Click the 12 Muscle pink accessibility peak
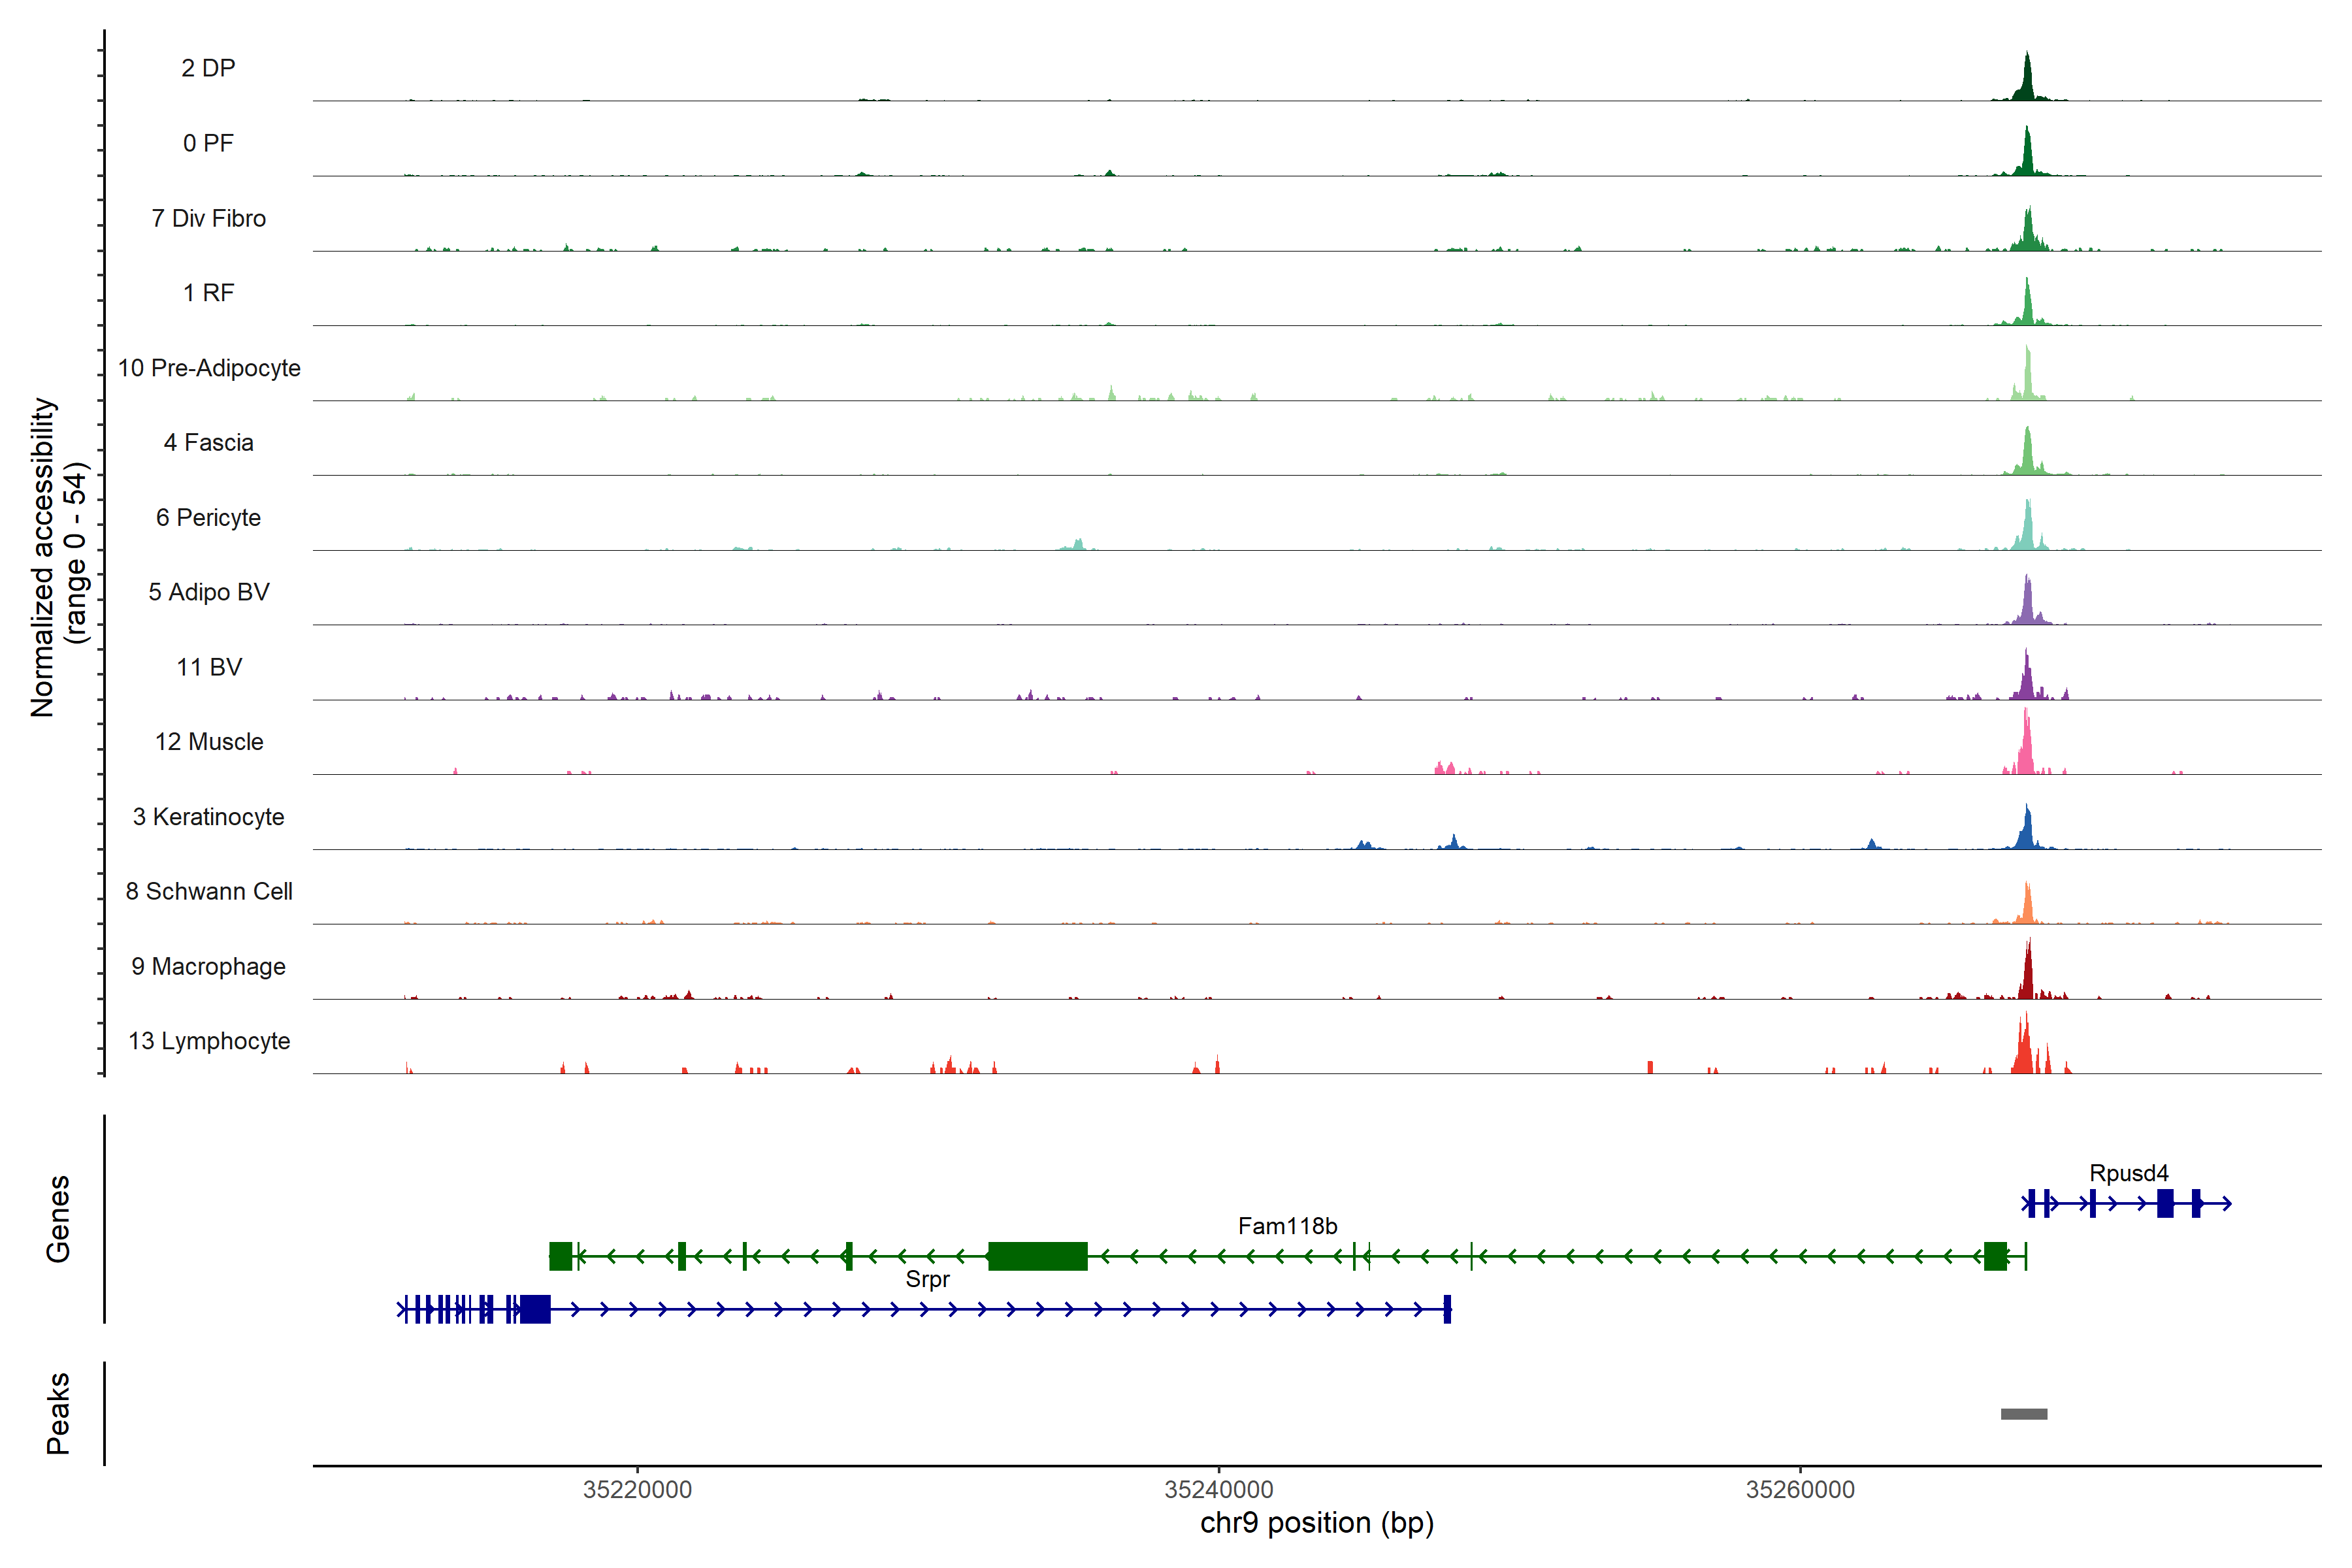The width and height of the screenshot is (2352, 1568). pyautogui.click(x=2025, y=750)
